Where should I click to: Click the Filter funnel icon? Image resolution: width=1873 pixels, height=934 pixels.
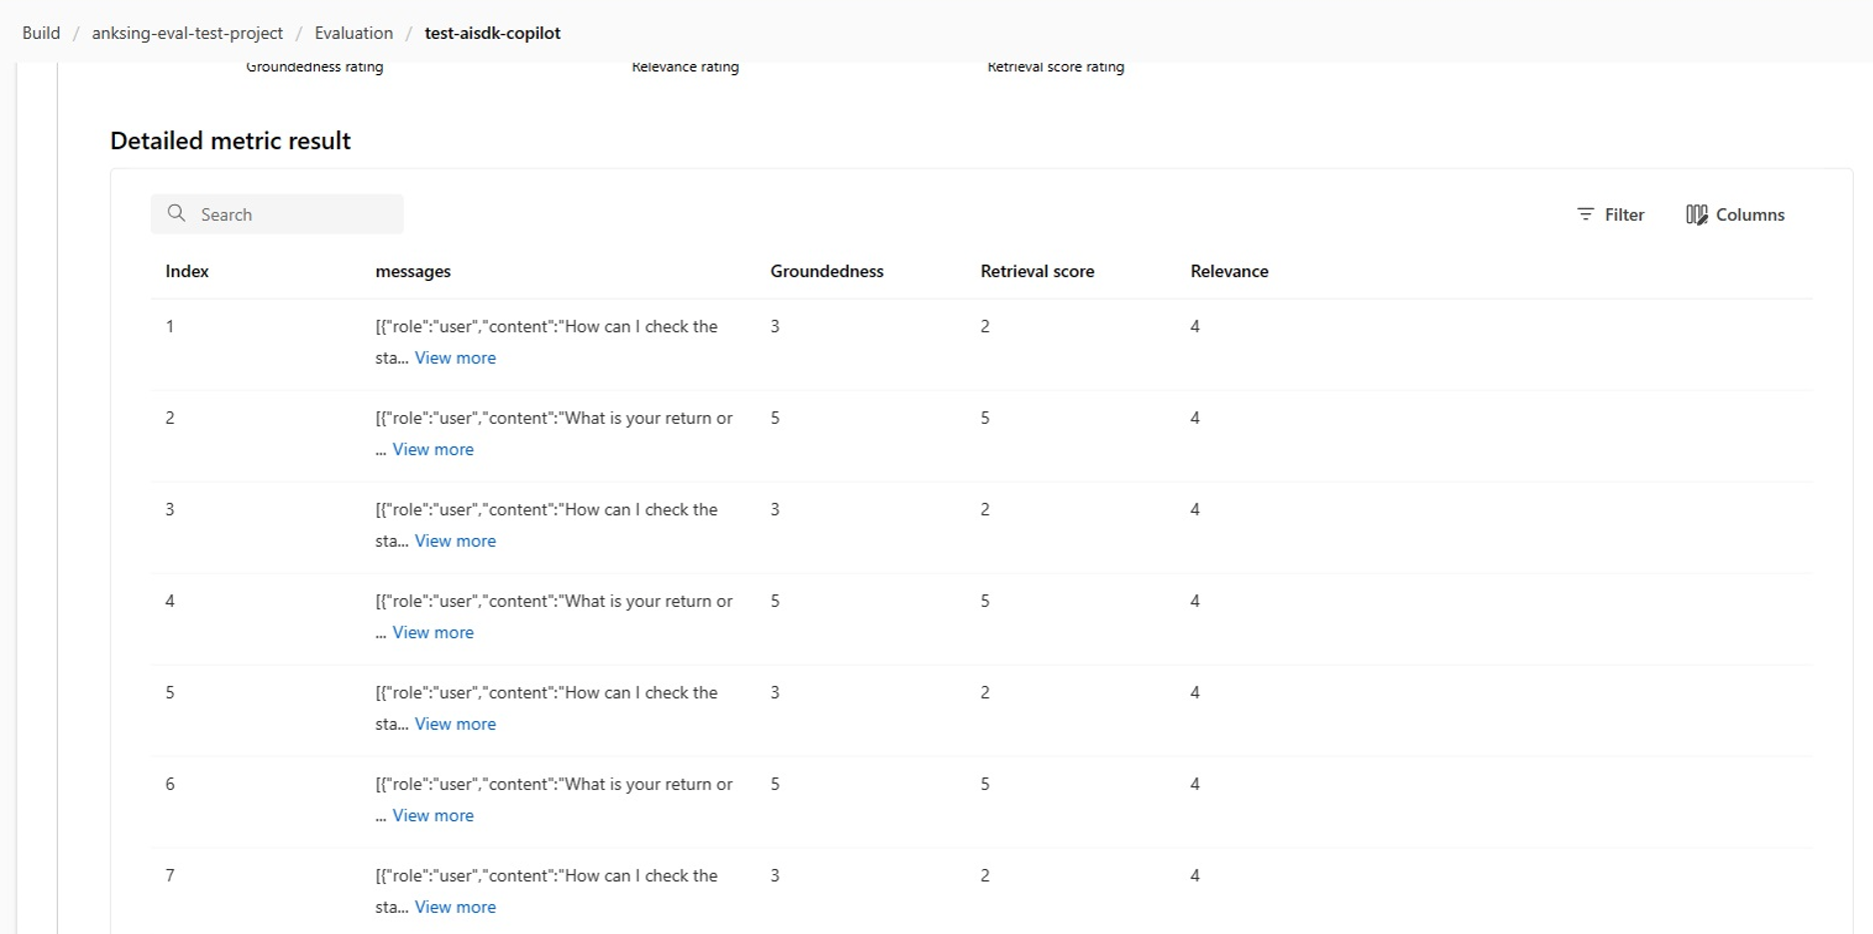pyautogui.click(x=1585, y=214)
